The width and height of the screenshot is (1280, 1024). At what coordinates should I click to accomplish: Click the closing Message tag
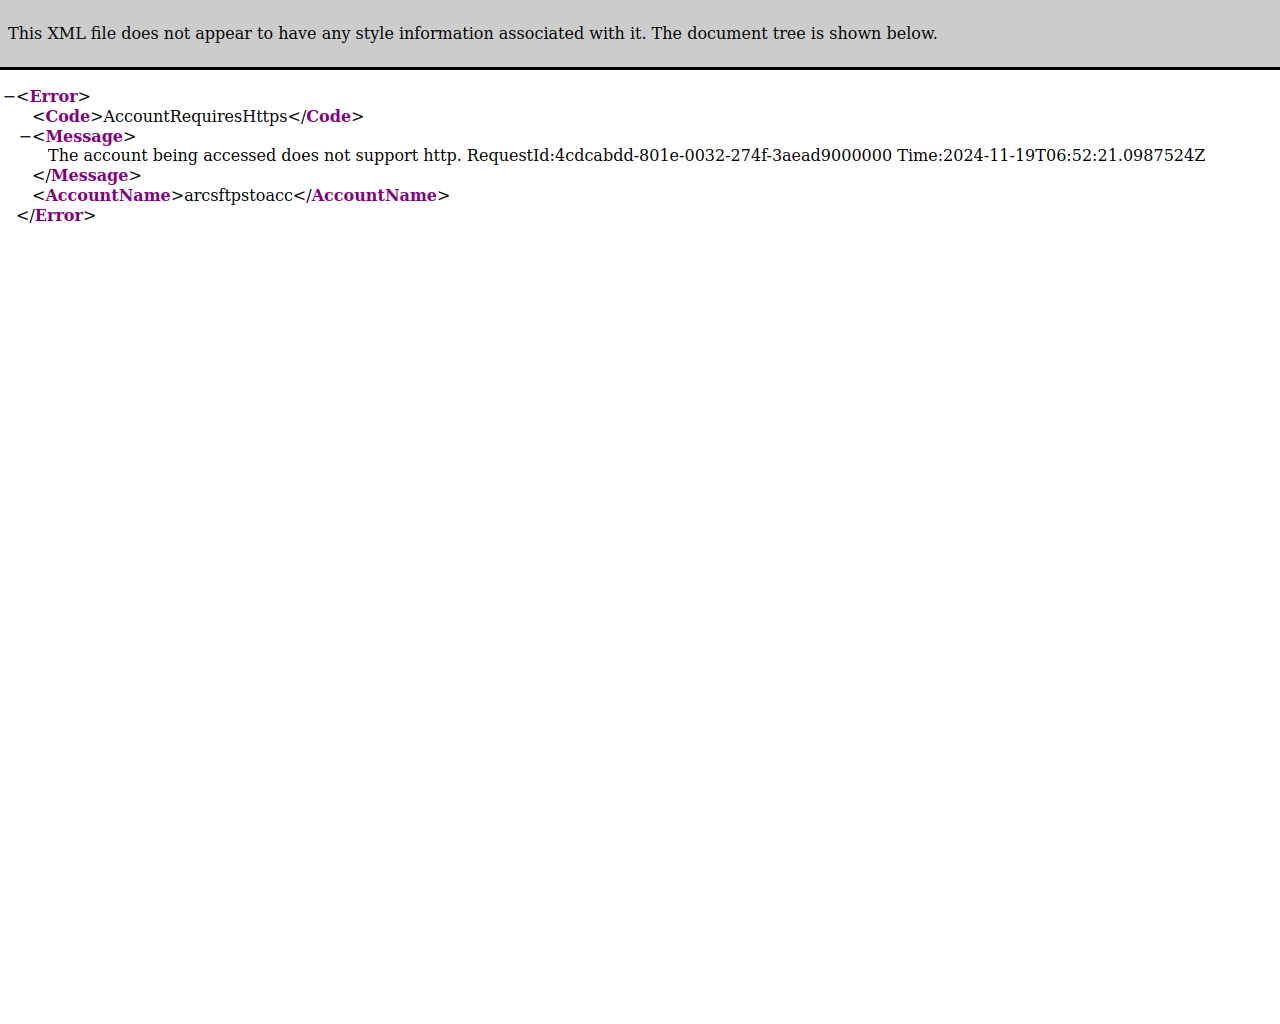click(87, 176)
